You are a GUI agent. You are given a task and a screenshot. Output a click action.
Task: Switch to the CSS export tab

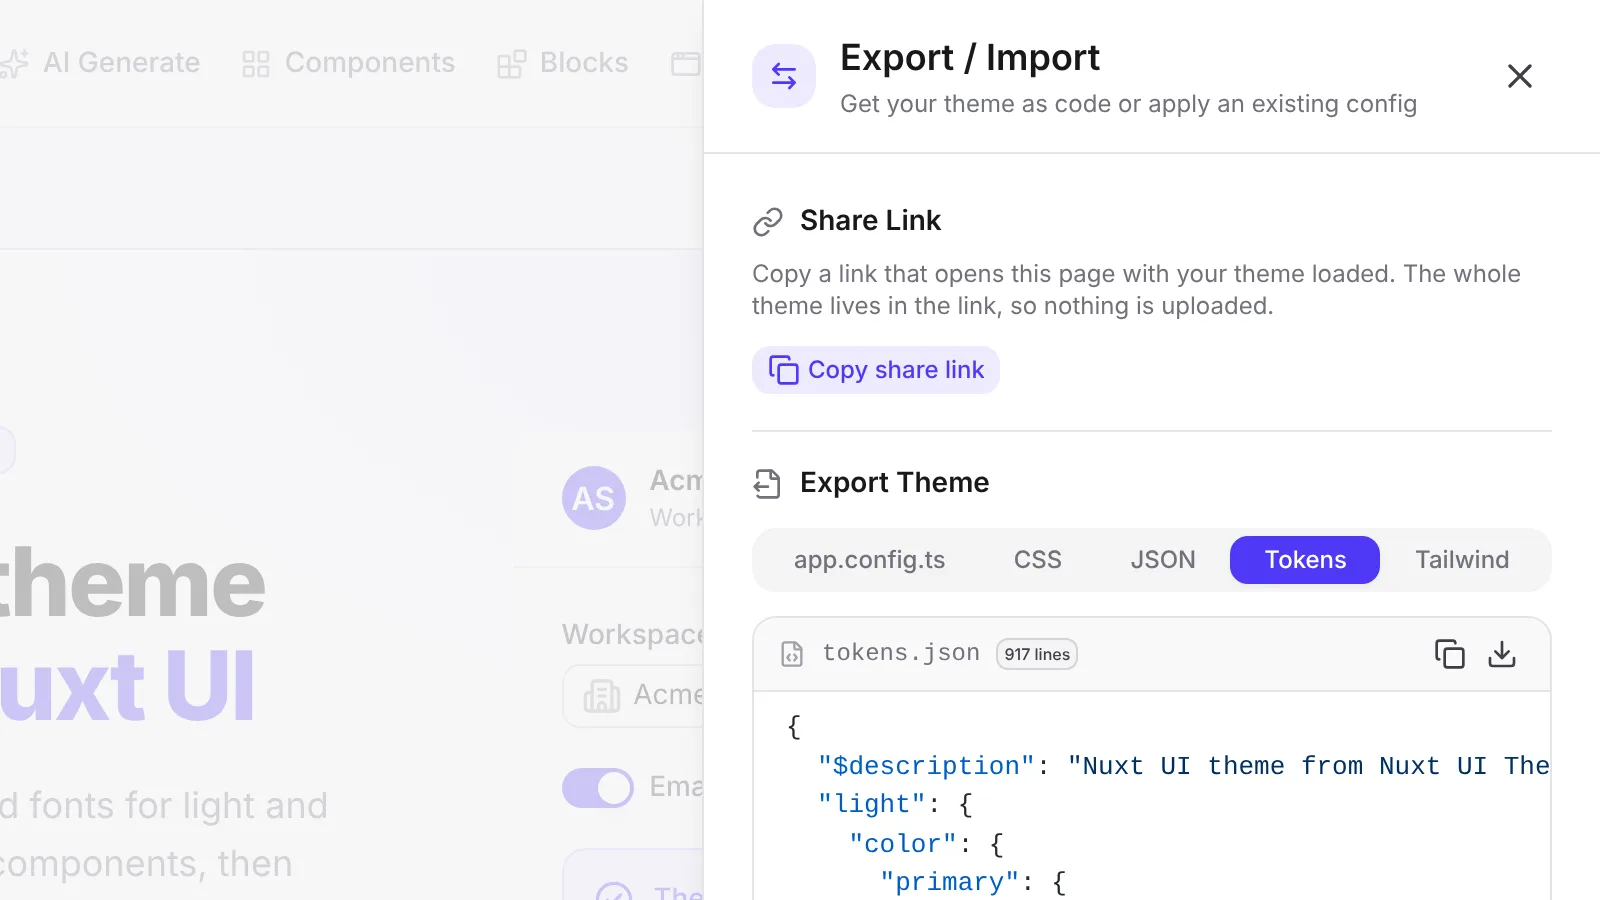pos(1037,560)
